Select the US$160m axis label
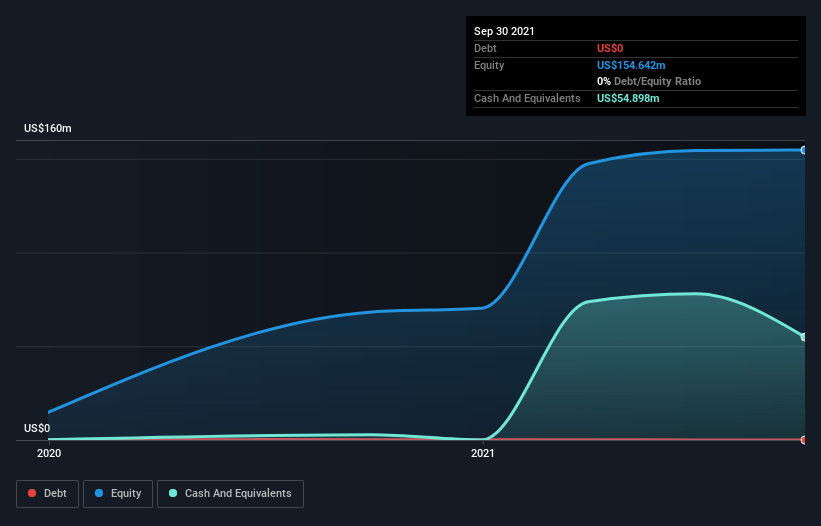Image resolution: width=821 pixels, height=526 pixels. tap(48, 128)
